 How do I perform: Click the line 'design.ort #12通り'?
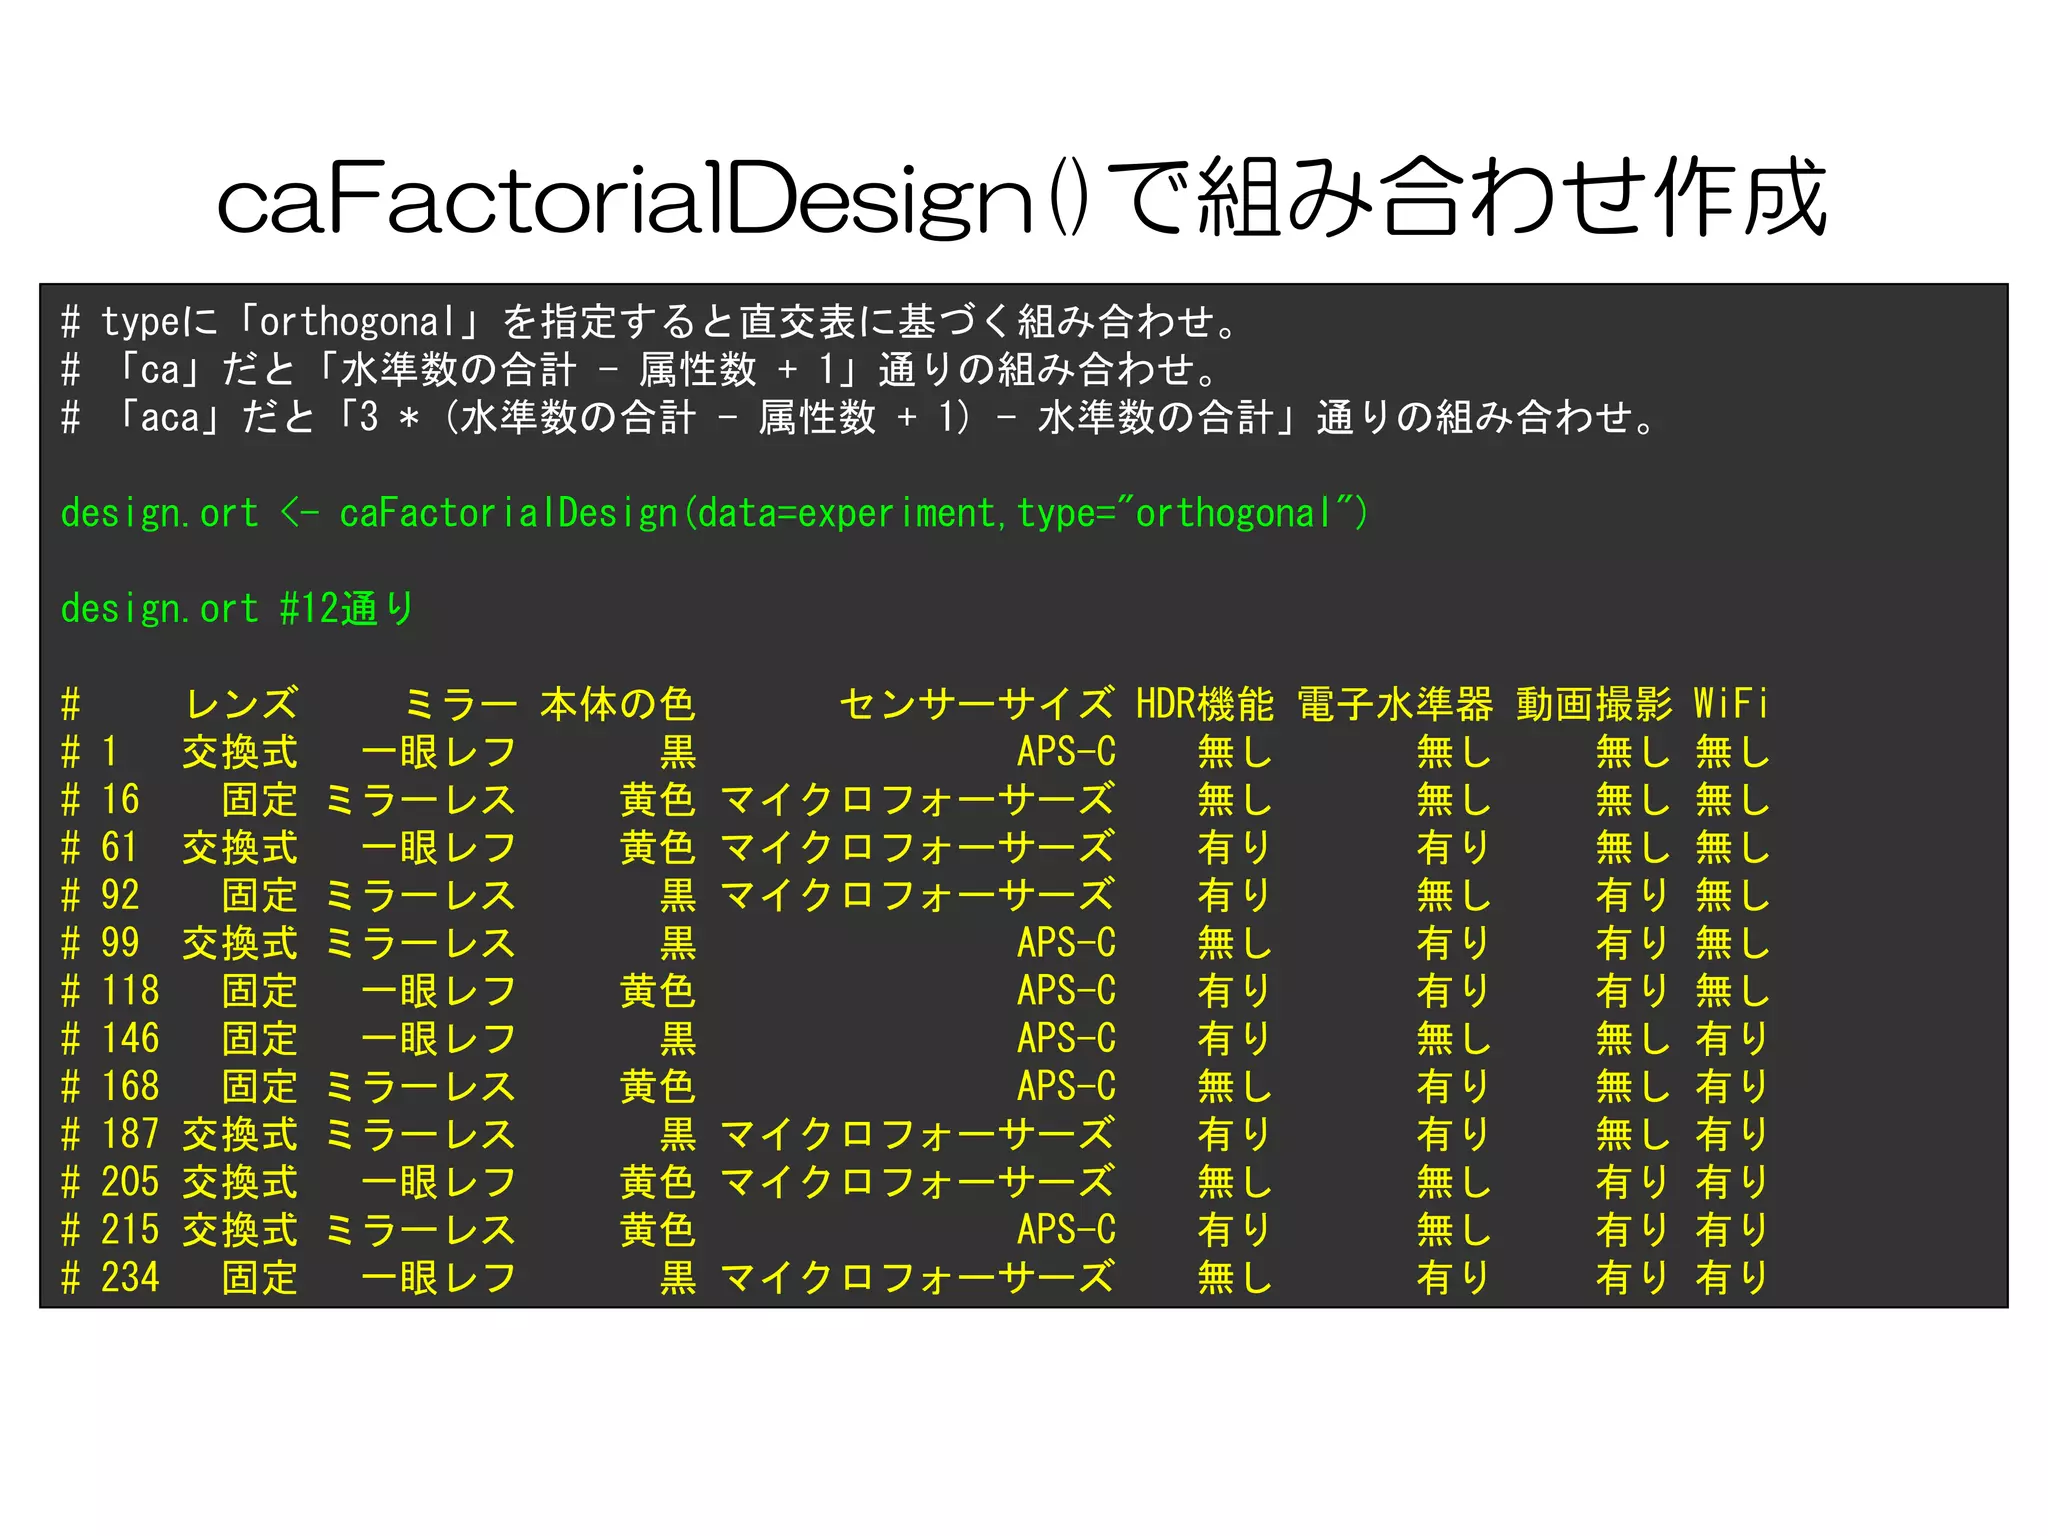[237, 609]
